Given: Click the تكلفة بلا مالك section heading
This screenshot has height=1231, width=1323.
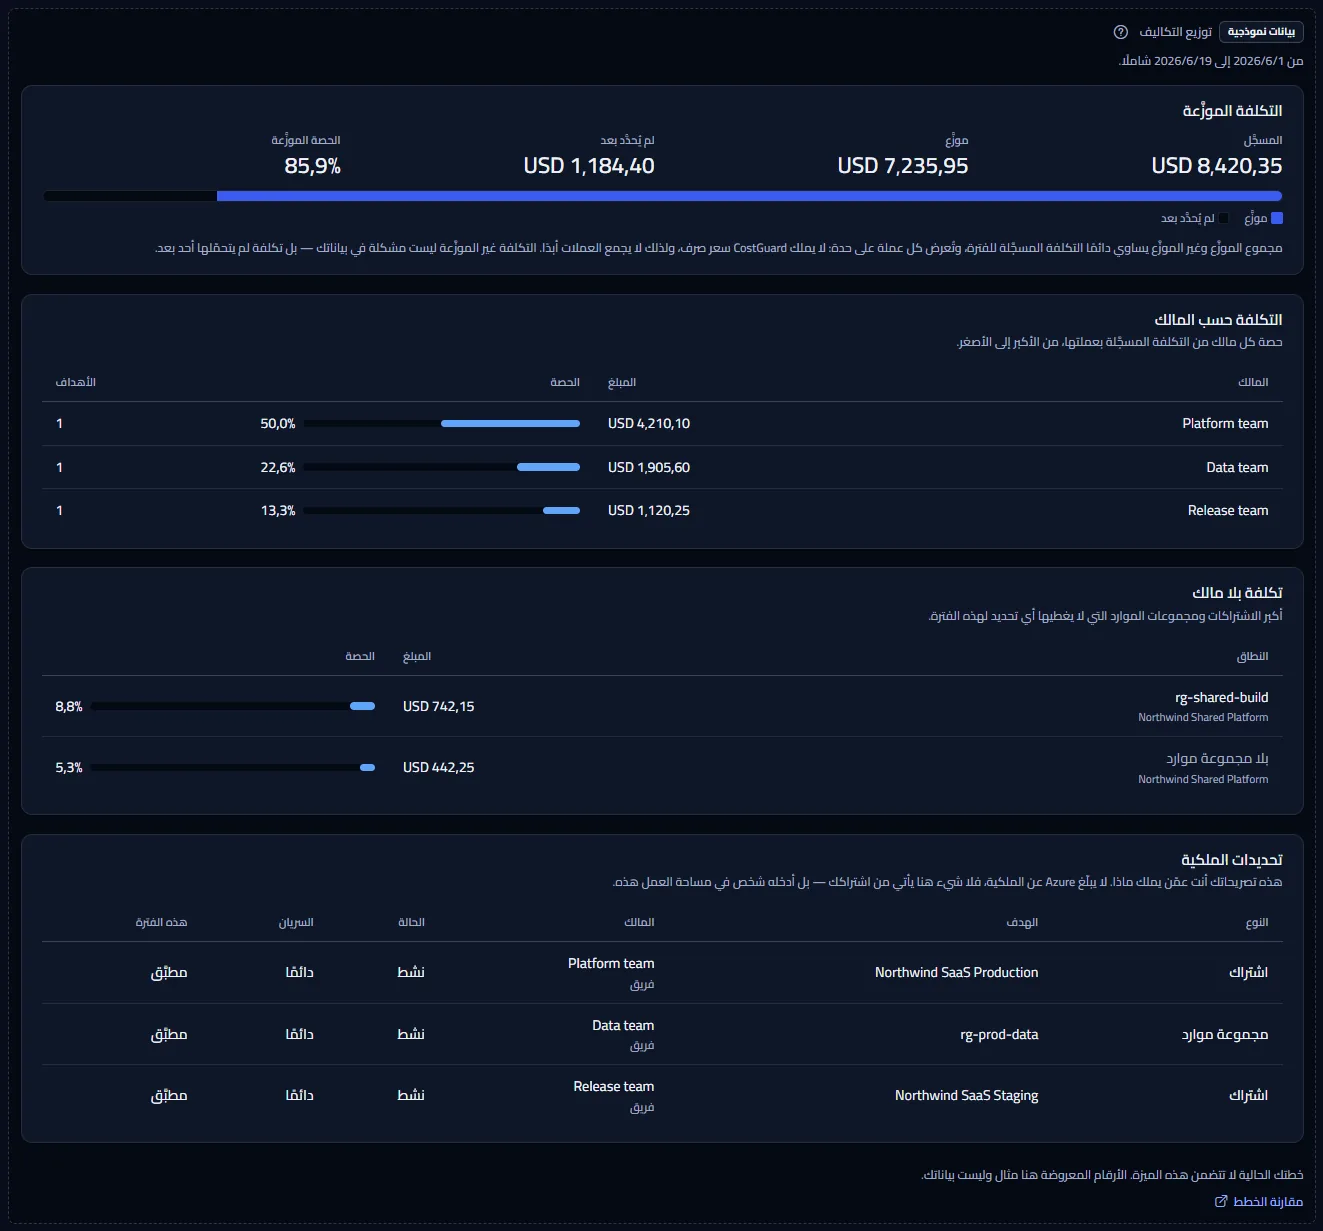Looking at the screenshot, I should coord(1237,593).
